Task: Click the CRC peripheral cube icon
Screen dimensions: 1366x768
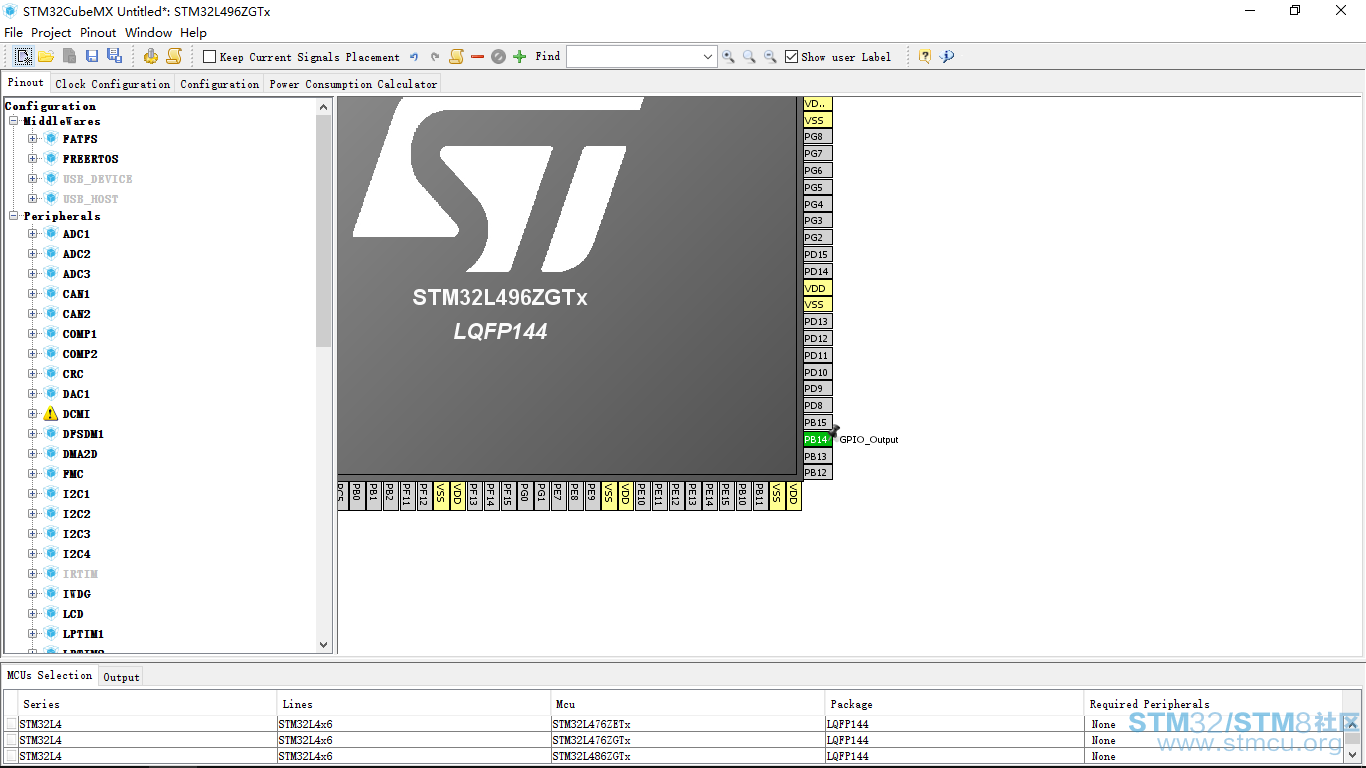Action: pyautogui.click(x=51, y=374)
